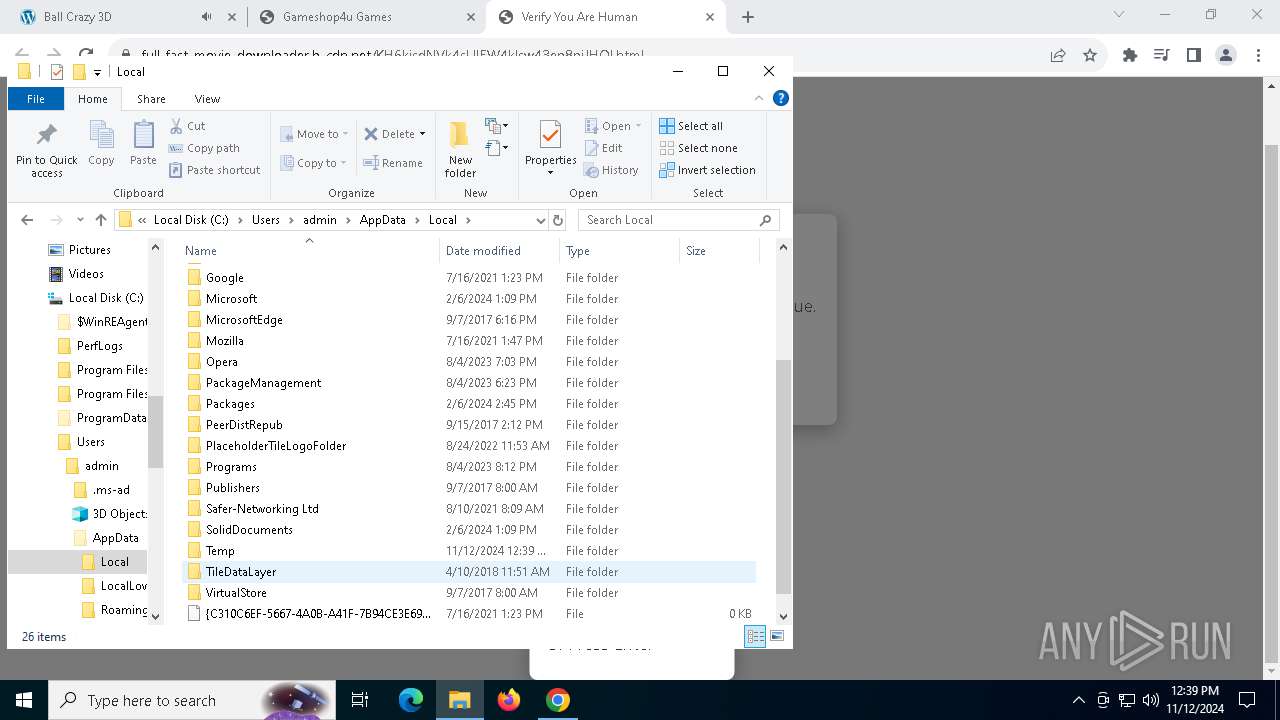Screen dimensions: 1280x720
Task: Create a New folder
Action: (x=460, y=150)
